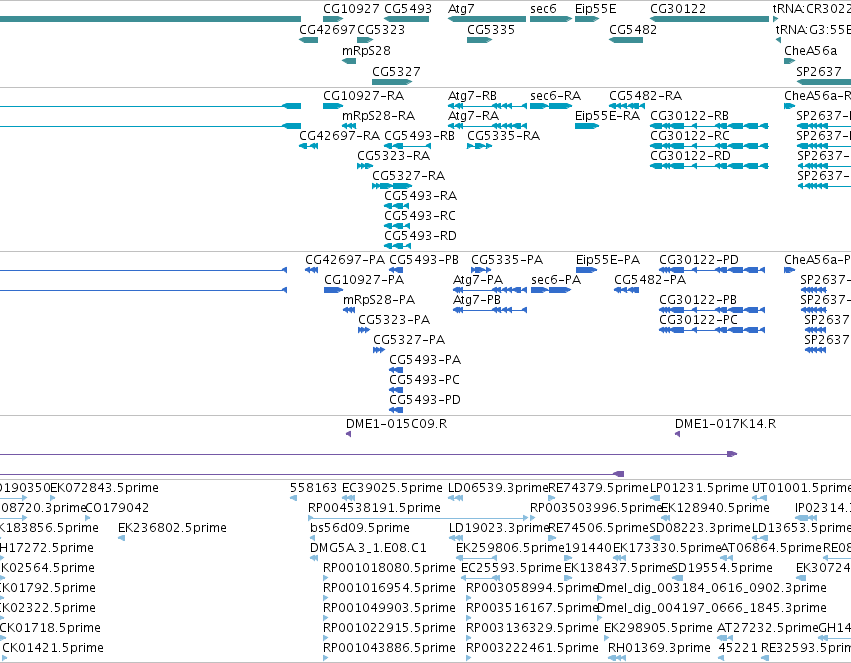
Task: Select the CG5493-PA protein label
Action: [425, 360]
